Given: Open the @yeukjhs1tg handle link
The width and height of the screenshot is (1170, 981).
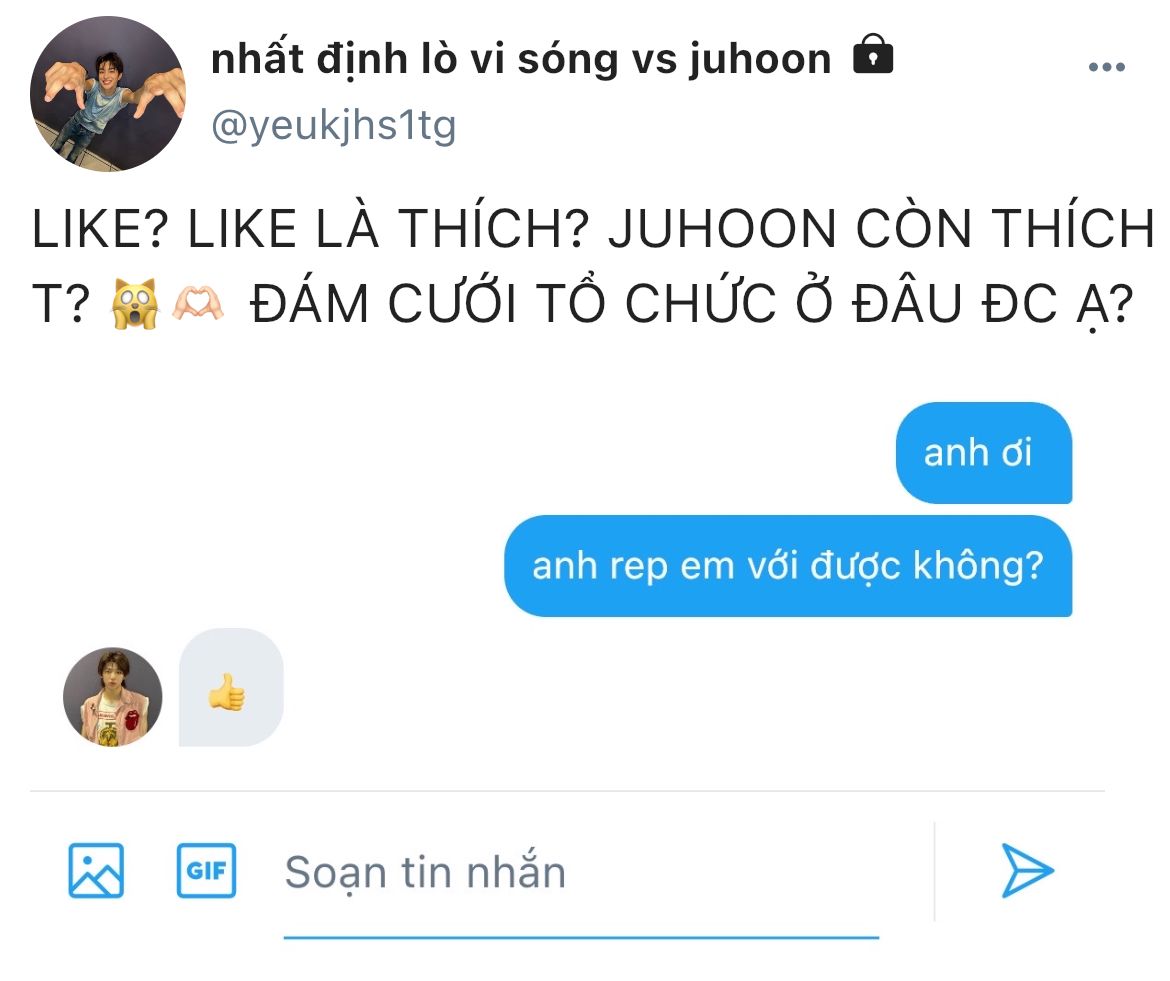Looking at the screenshot, I should 334,125.
